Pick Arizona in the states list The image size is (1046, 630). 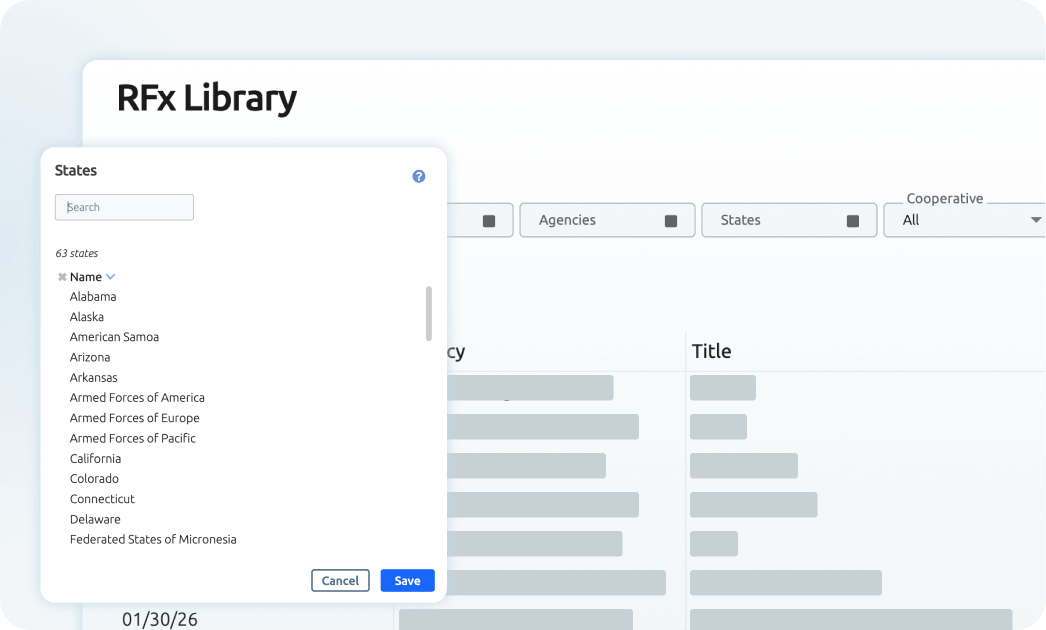[x=90, y=358]
